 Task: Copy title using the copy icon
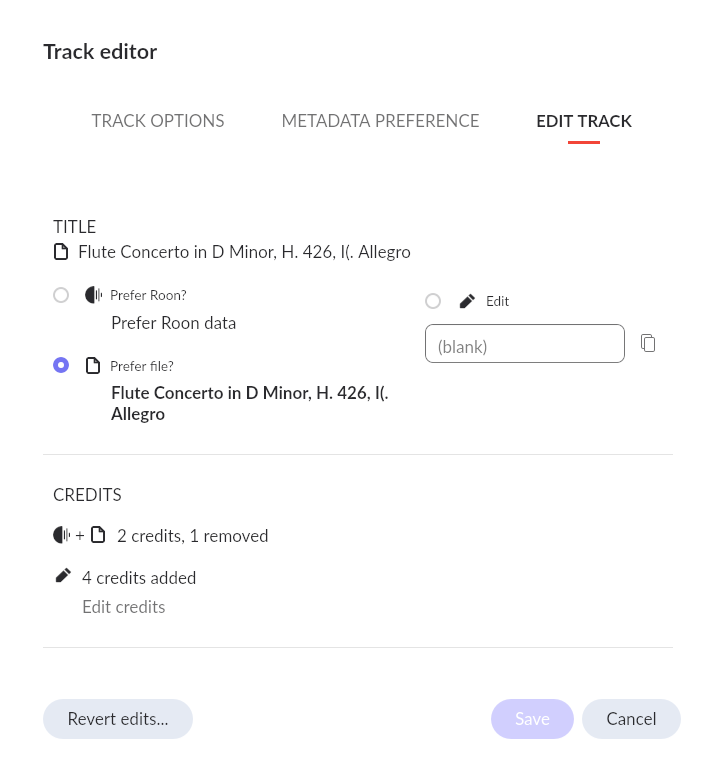648,343
